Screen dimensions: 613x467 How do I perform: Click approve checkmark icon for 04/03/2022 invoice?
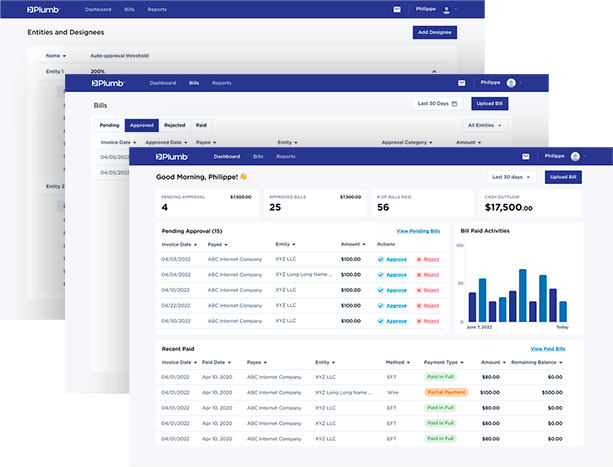click(x=381, y=259)
